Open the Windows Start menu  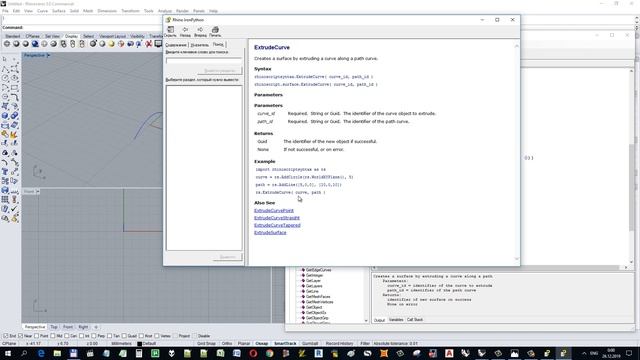(8, 353)
